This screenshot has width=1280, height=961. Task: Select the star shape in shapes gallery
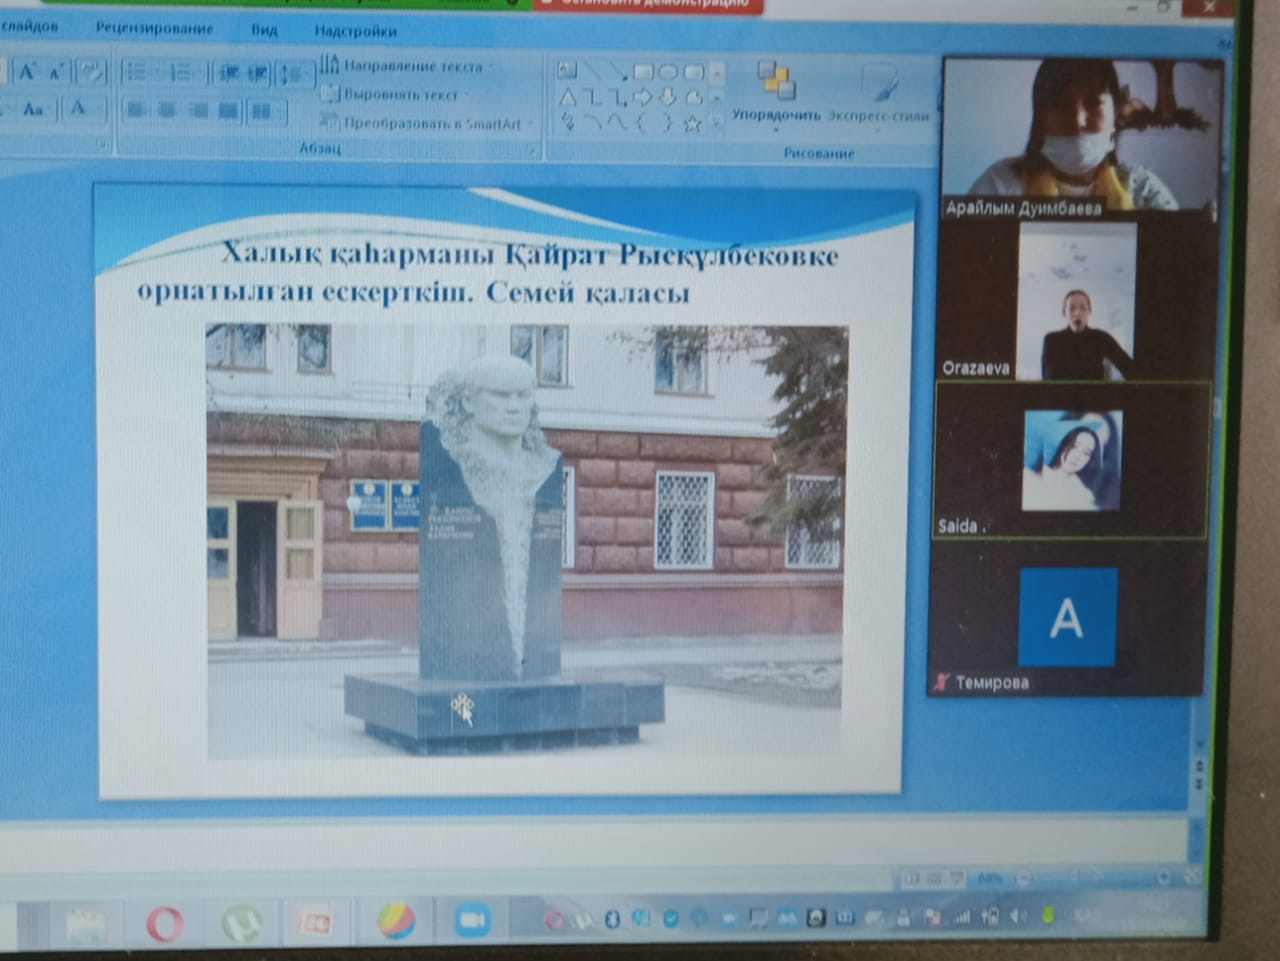tap(691, 124)
